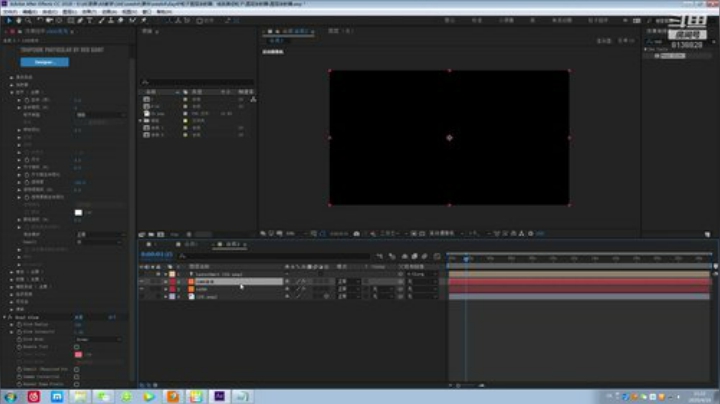720x404 pixels.
Task: Open the Edit menu
Action: [30, 12]
